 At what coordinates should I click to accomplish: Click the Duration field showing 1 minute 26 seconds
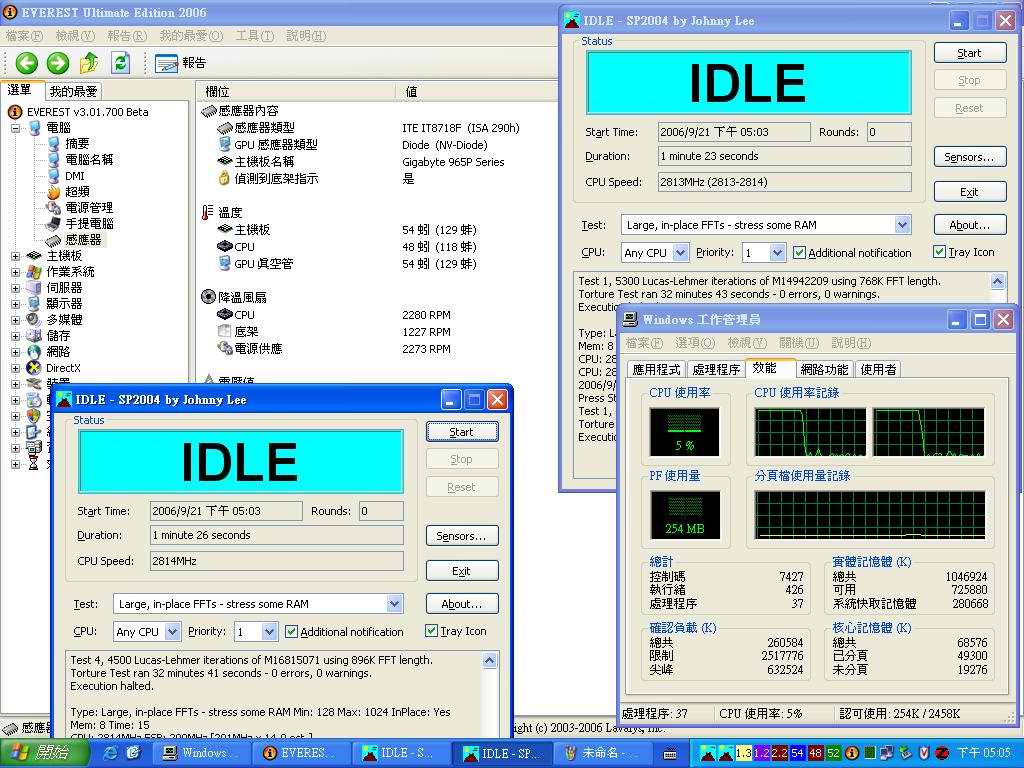pyautogui.click(x=276, y=536)
